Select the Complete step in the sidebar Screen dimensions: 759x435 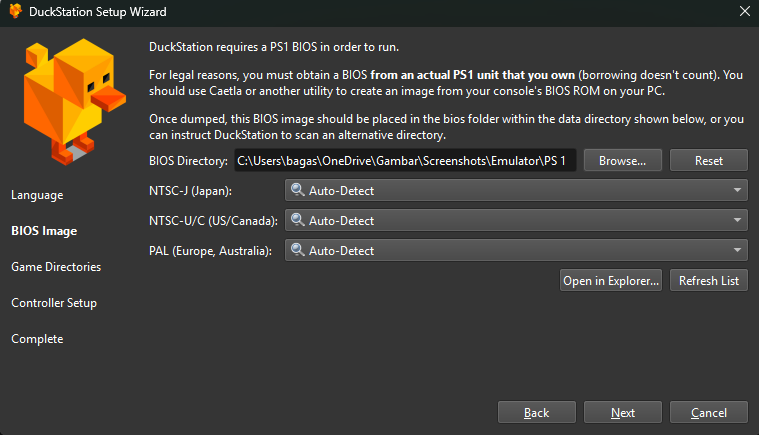[x=37, y=339]
